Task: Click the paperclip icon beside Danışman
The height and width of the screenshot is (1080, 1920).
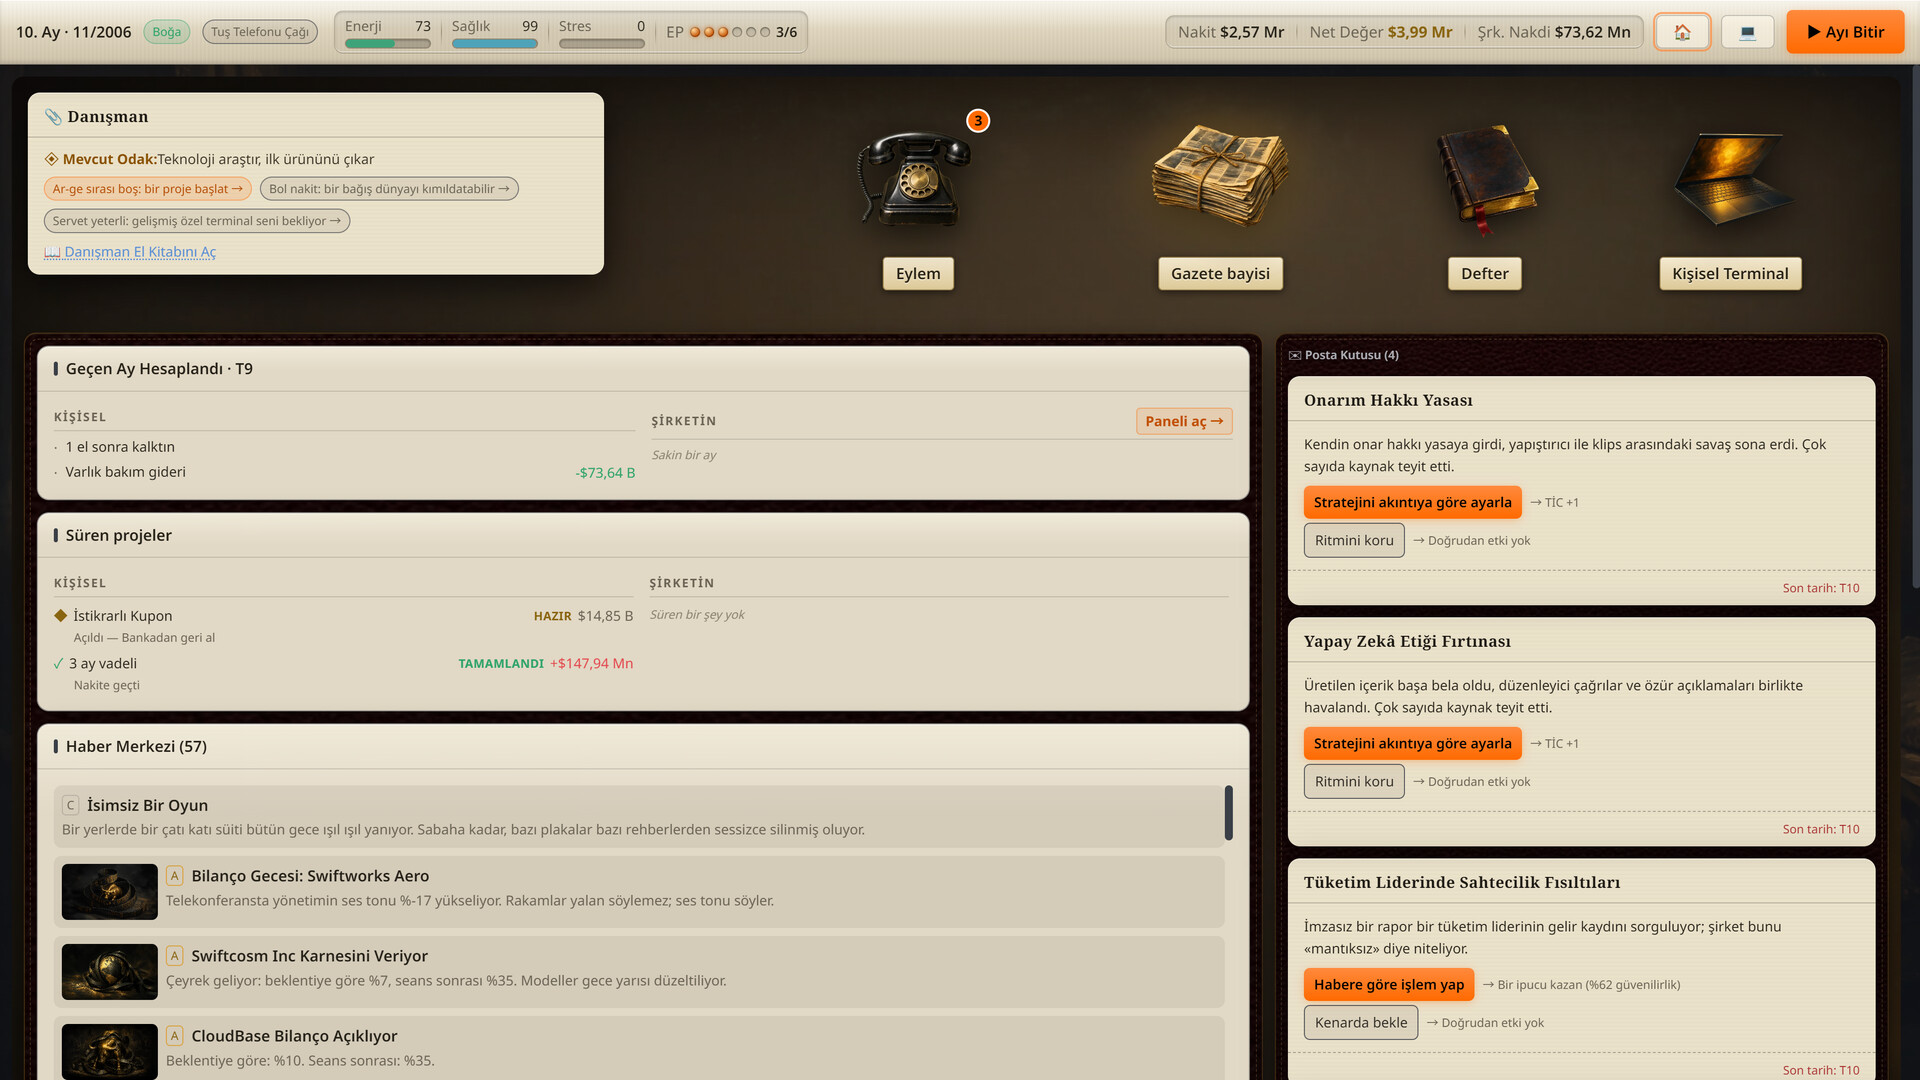Action: (x=53, y=117)
